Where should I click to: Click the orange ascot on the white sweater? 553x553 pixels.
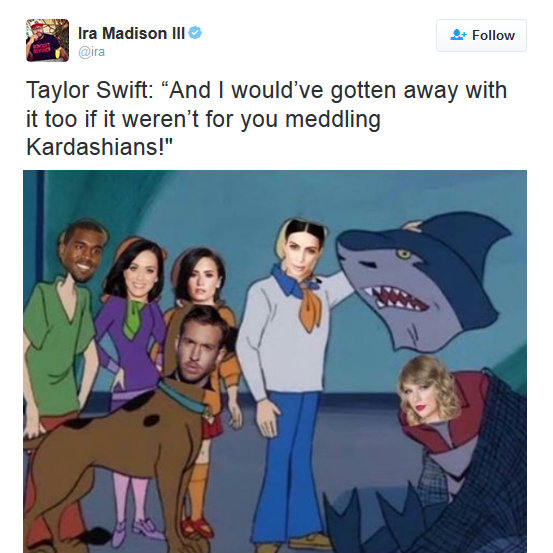pos(310,308)
